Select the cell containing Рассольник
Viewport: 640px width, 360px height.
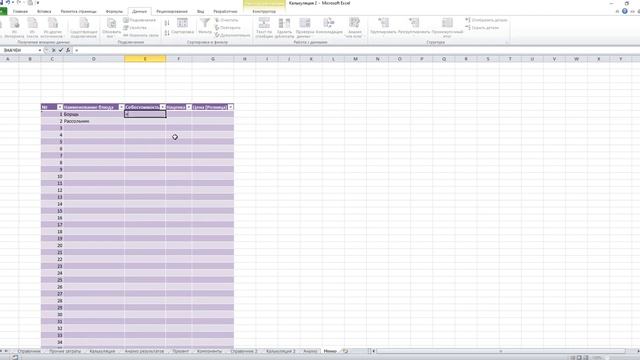(x=93, y=121)
